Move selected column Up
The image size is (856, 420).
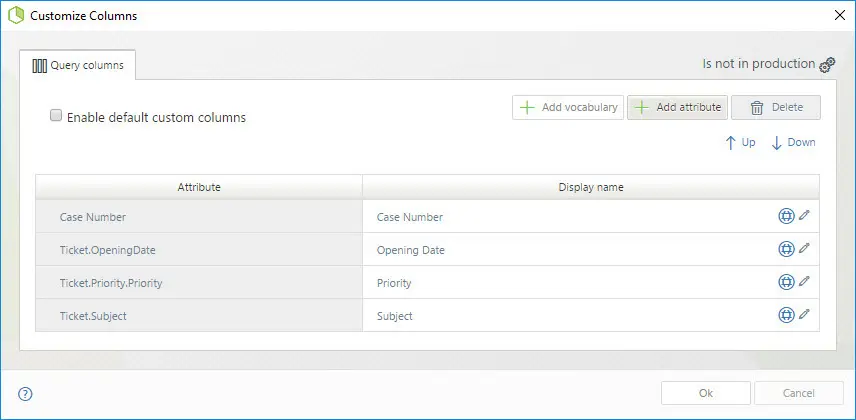740,143
